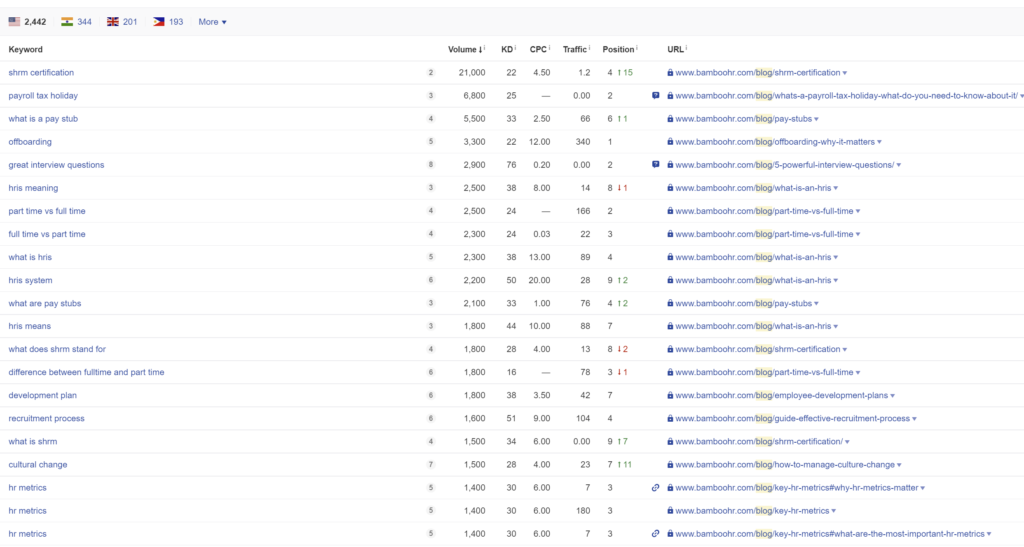This screenshot has width=1024, height=547.
Task: Open the More countries dropdown
Action: [x=212, y=22]
